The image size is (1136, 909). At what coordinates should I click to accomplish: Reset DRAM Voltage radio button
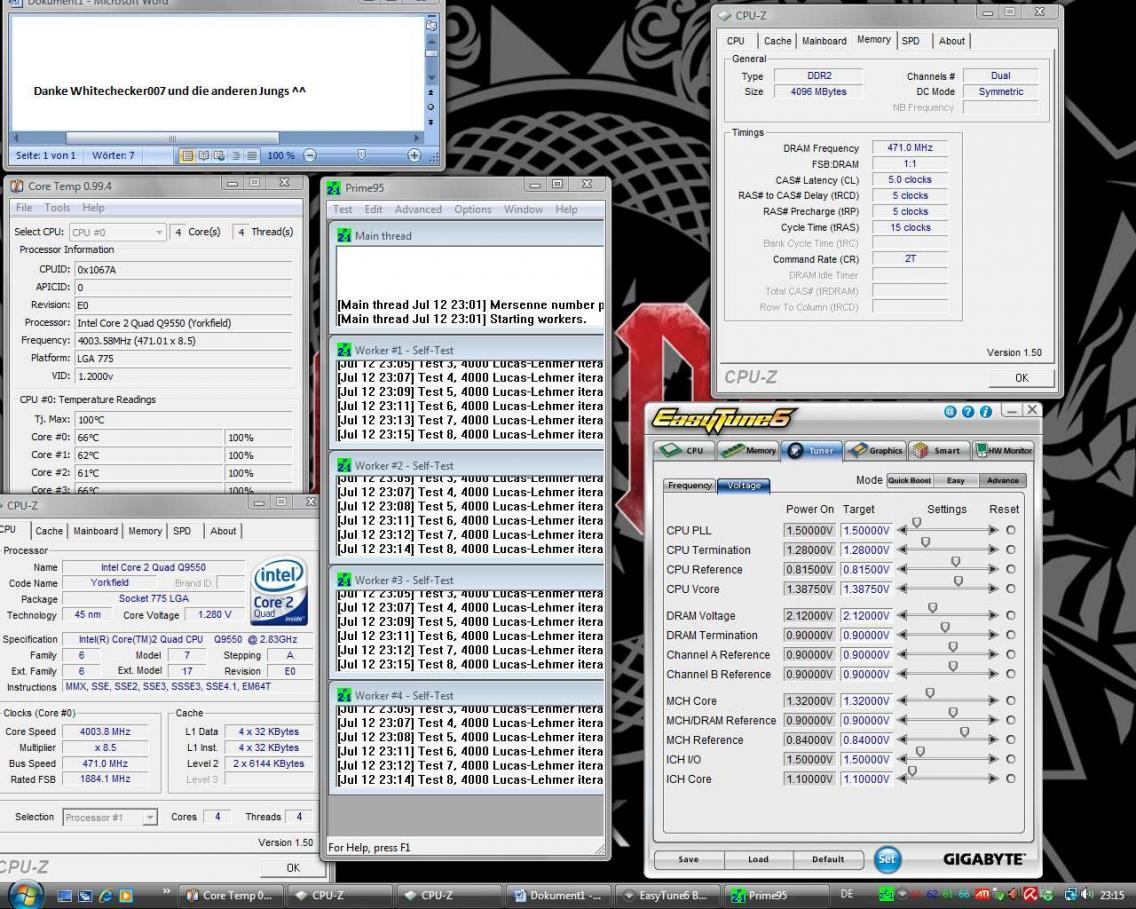click(1011, 616)
